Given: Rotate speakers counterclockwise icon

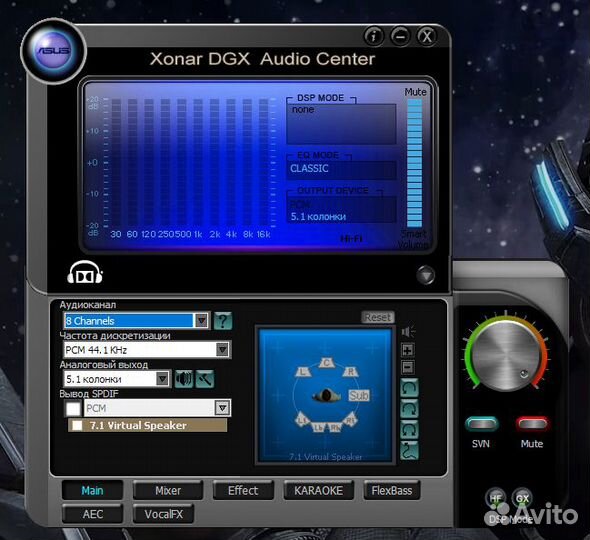Looking at the screenshot, I should click(x=409, y=388).
